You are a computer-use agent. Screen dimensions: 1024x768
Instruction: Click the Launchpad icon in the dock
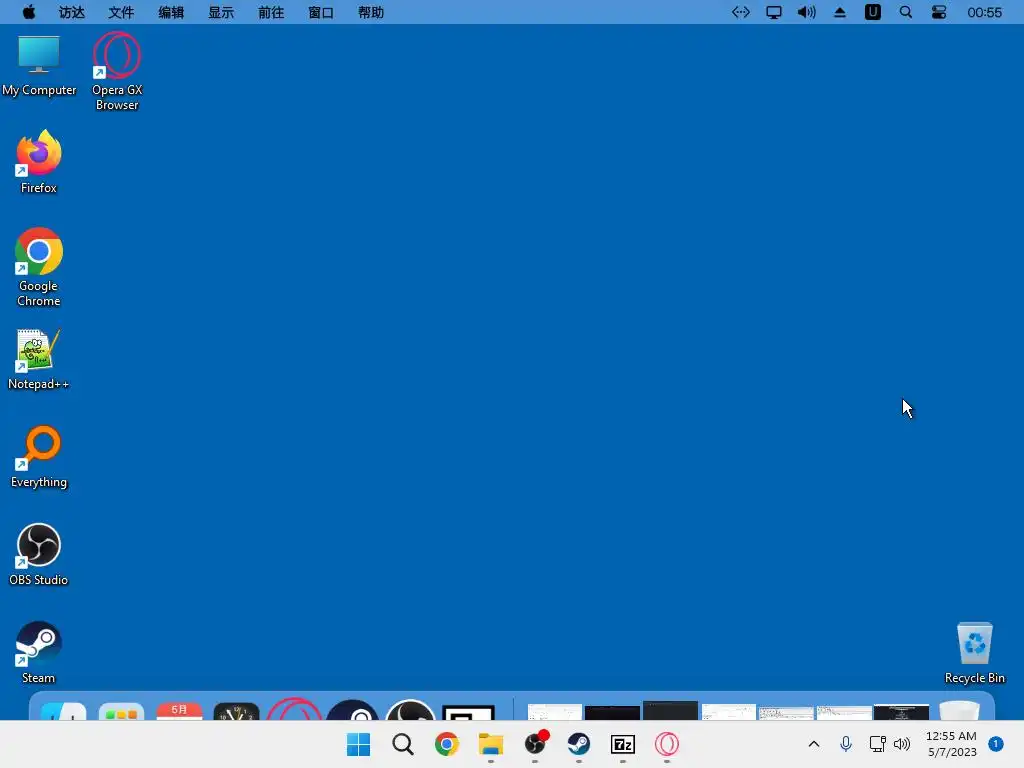point(121,711)
